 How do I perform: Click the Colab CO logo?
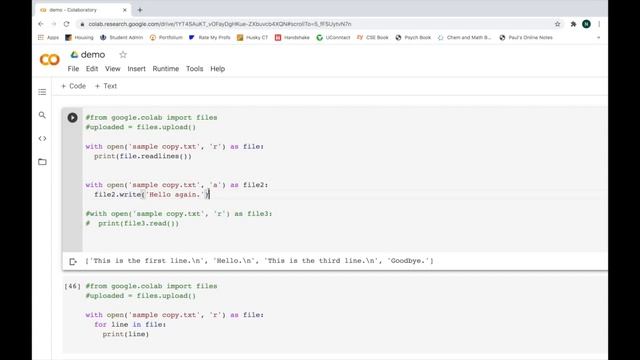(x=49, y=60)
